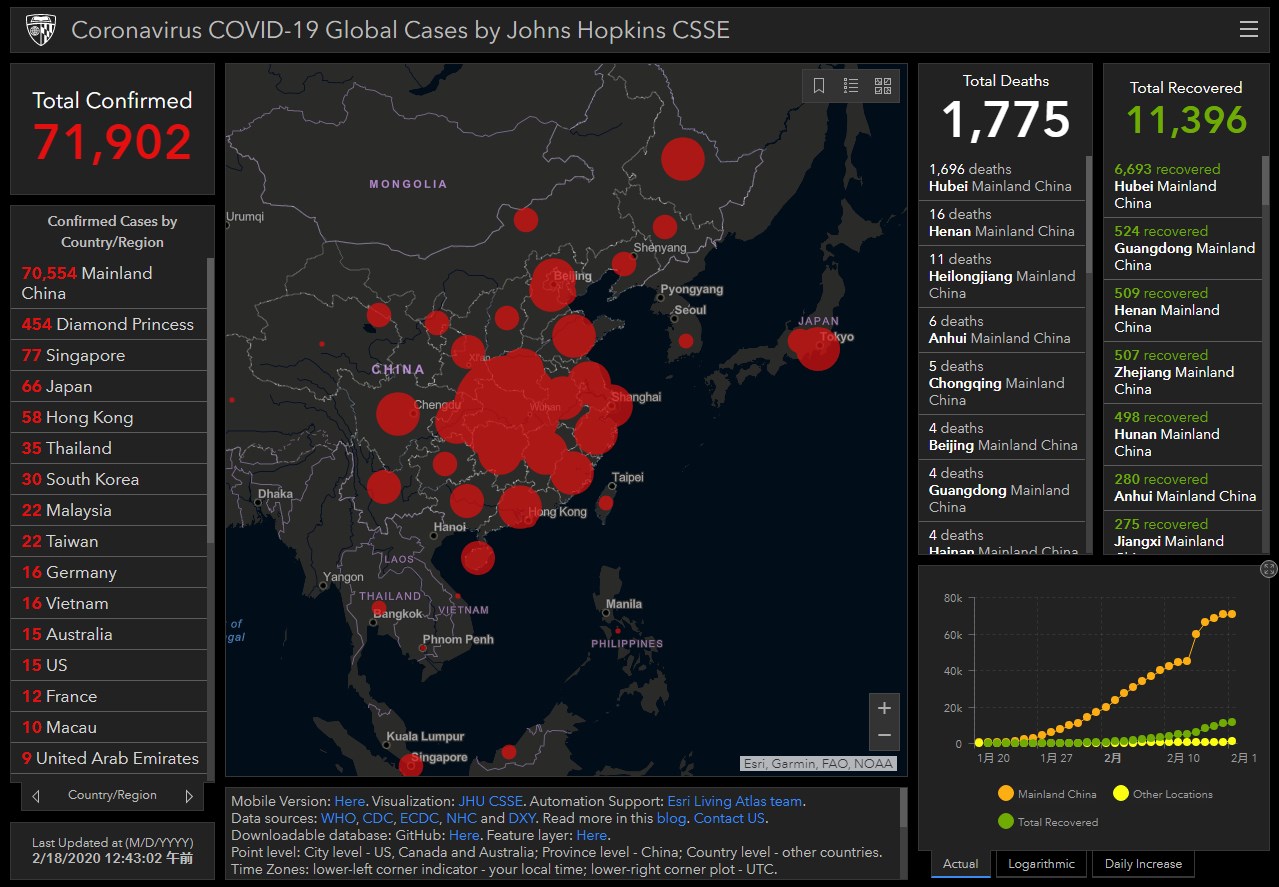
Task: Go to next Country/Region list arrow
Action: 188,796
